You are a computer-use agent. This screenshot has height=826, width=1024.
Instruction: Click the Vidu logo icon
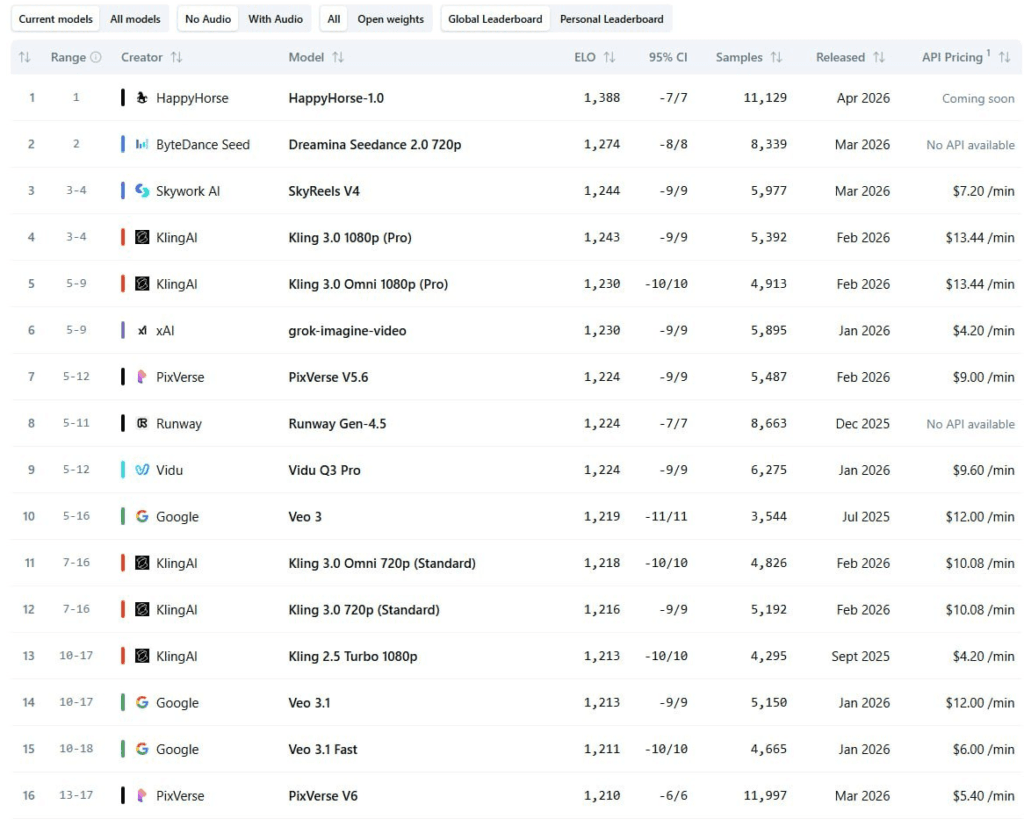[x=142, y=470]
